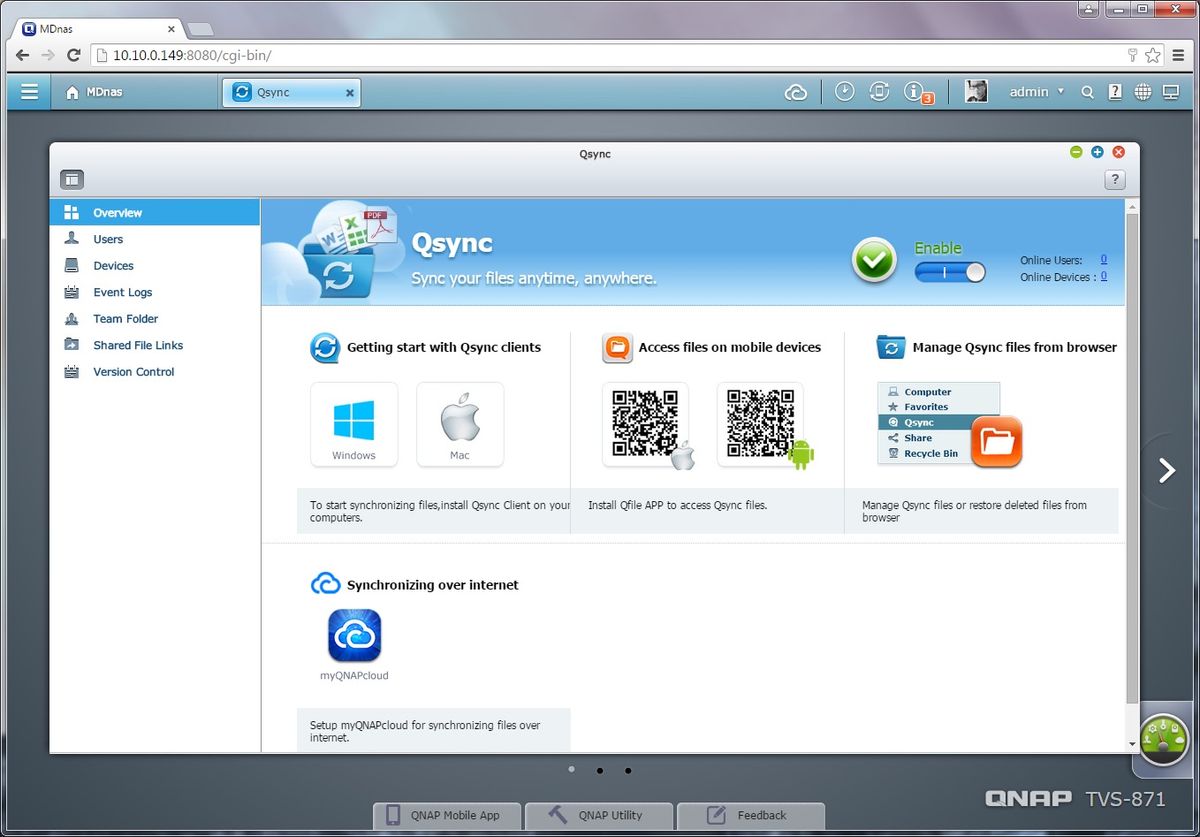
Task: Select the first desktop page dot
Action: 571,770
